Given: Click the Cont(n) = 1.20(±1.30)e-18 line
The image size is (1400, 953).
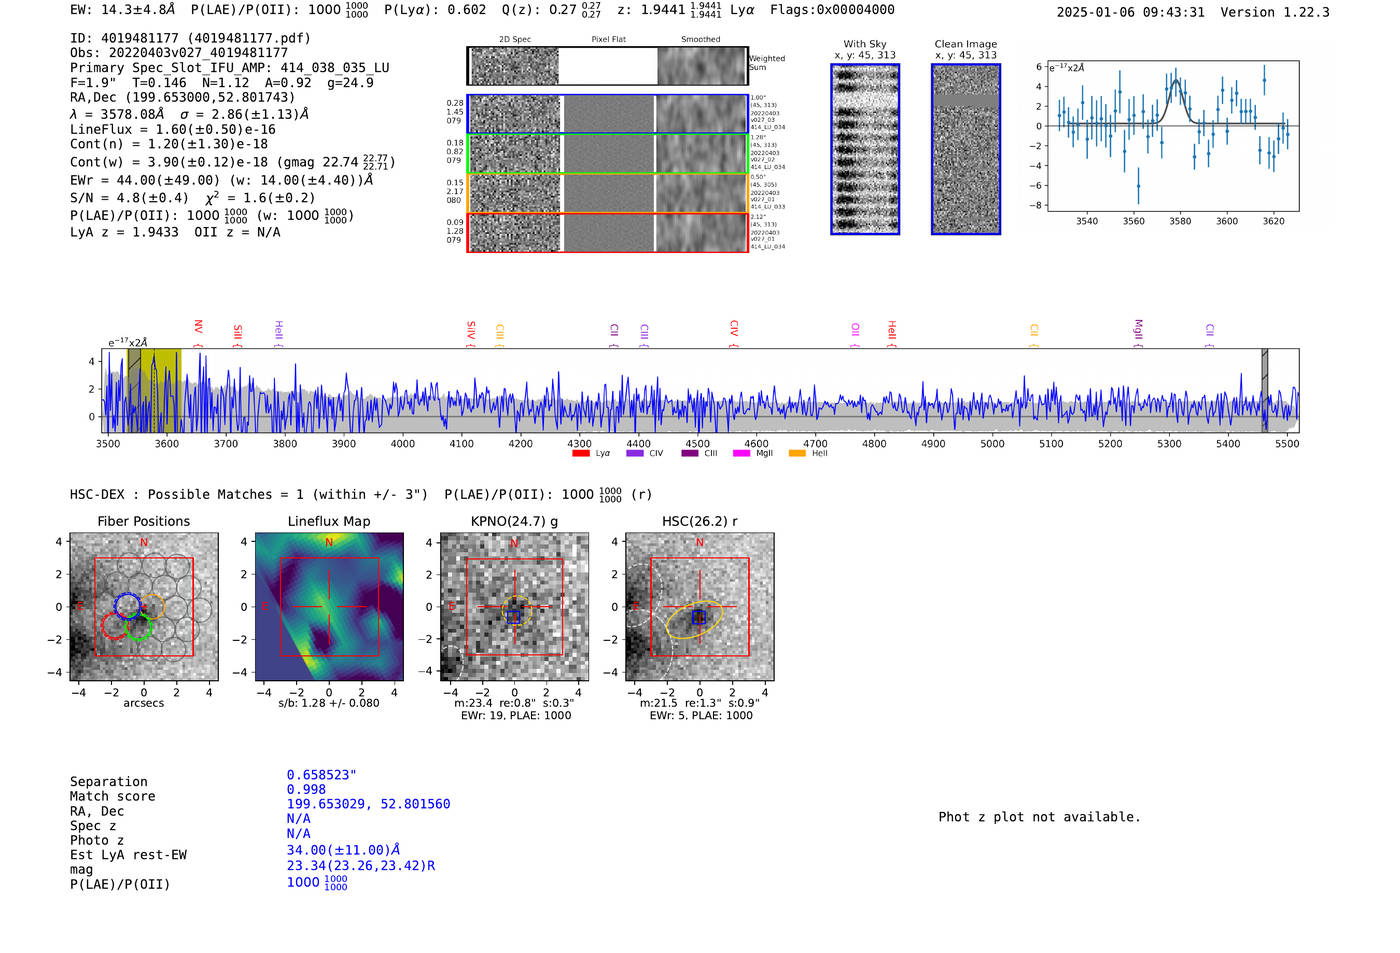Looking at the screenshot, I should click(x=169, y=144).
